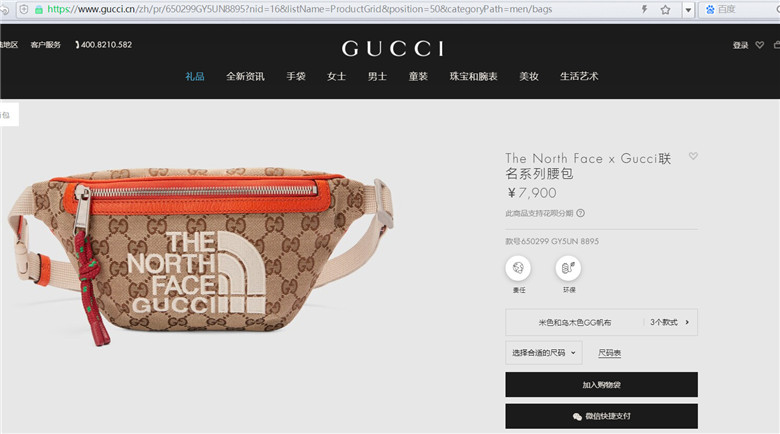This screenshot has width=780, height=434.
Task: Click the 登录 login link
Action: tap(740, 45)
